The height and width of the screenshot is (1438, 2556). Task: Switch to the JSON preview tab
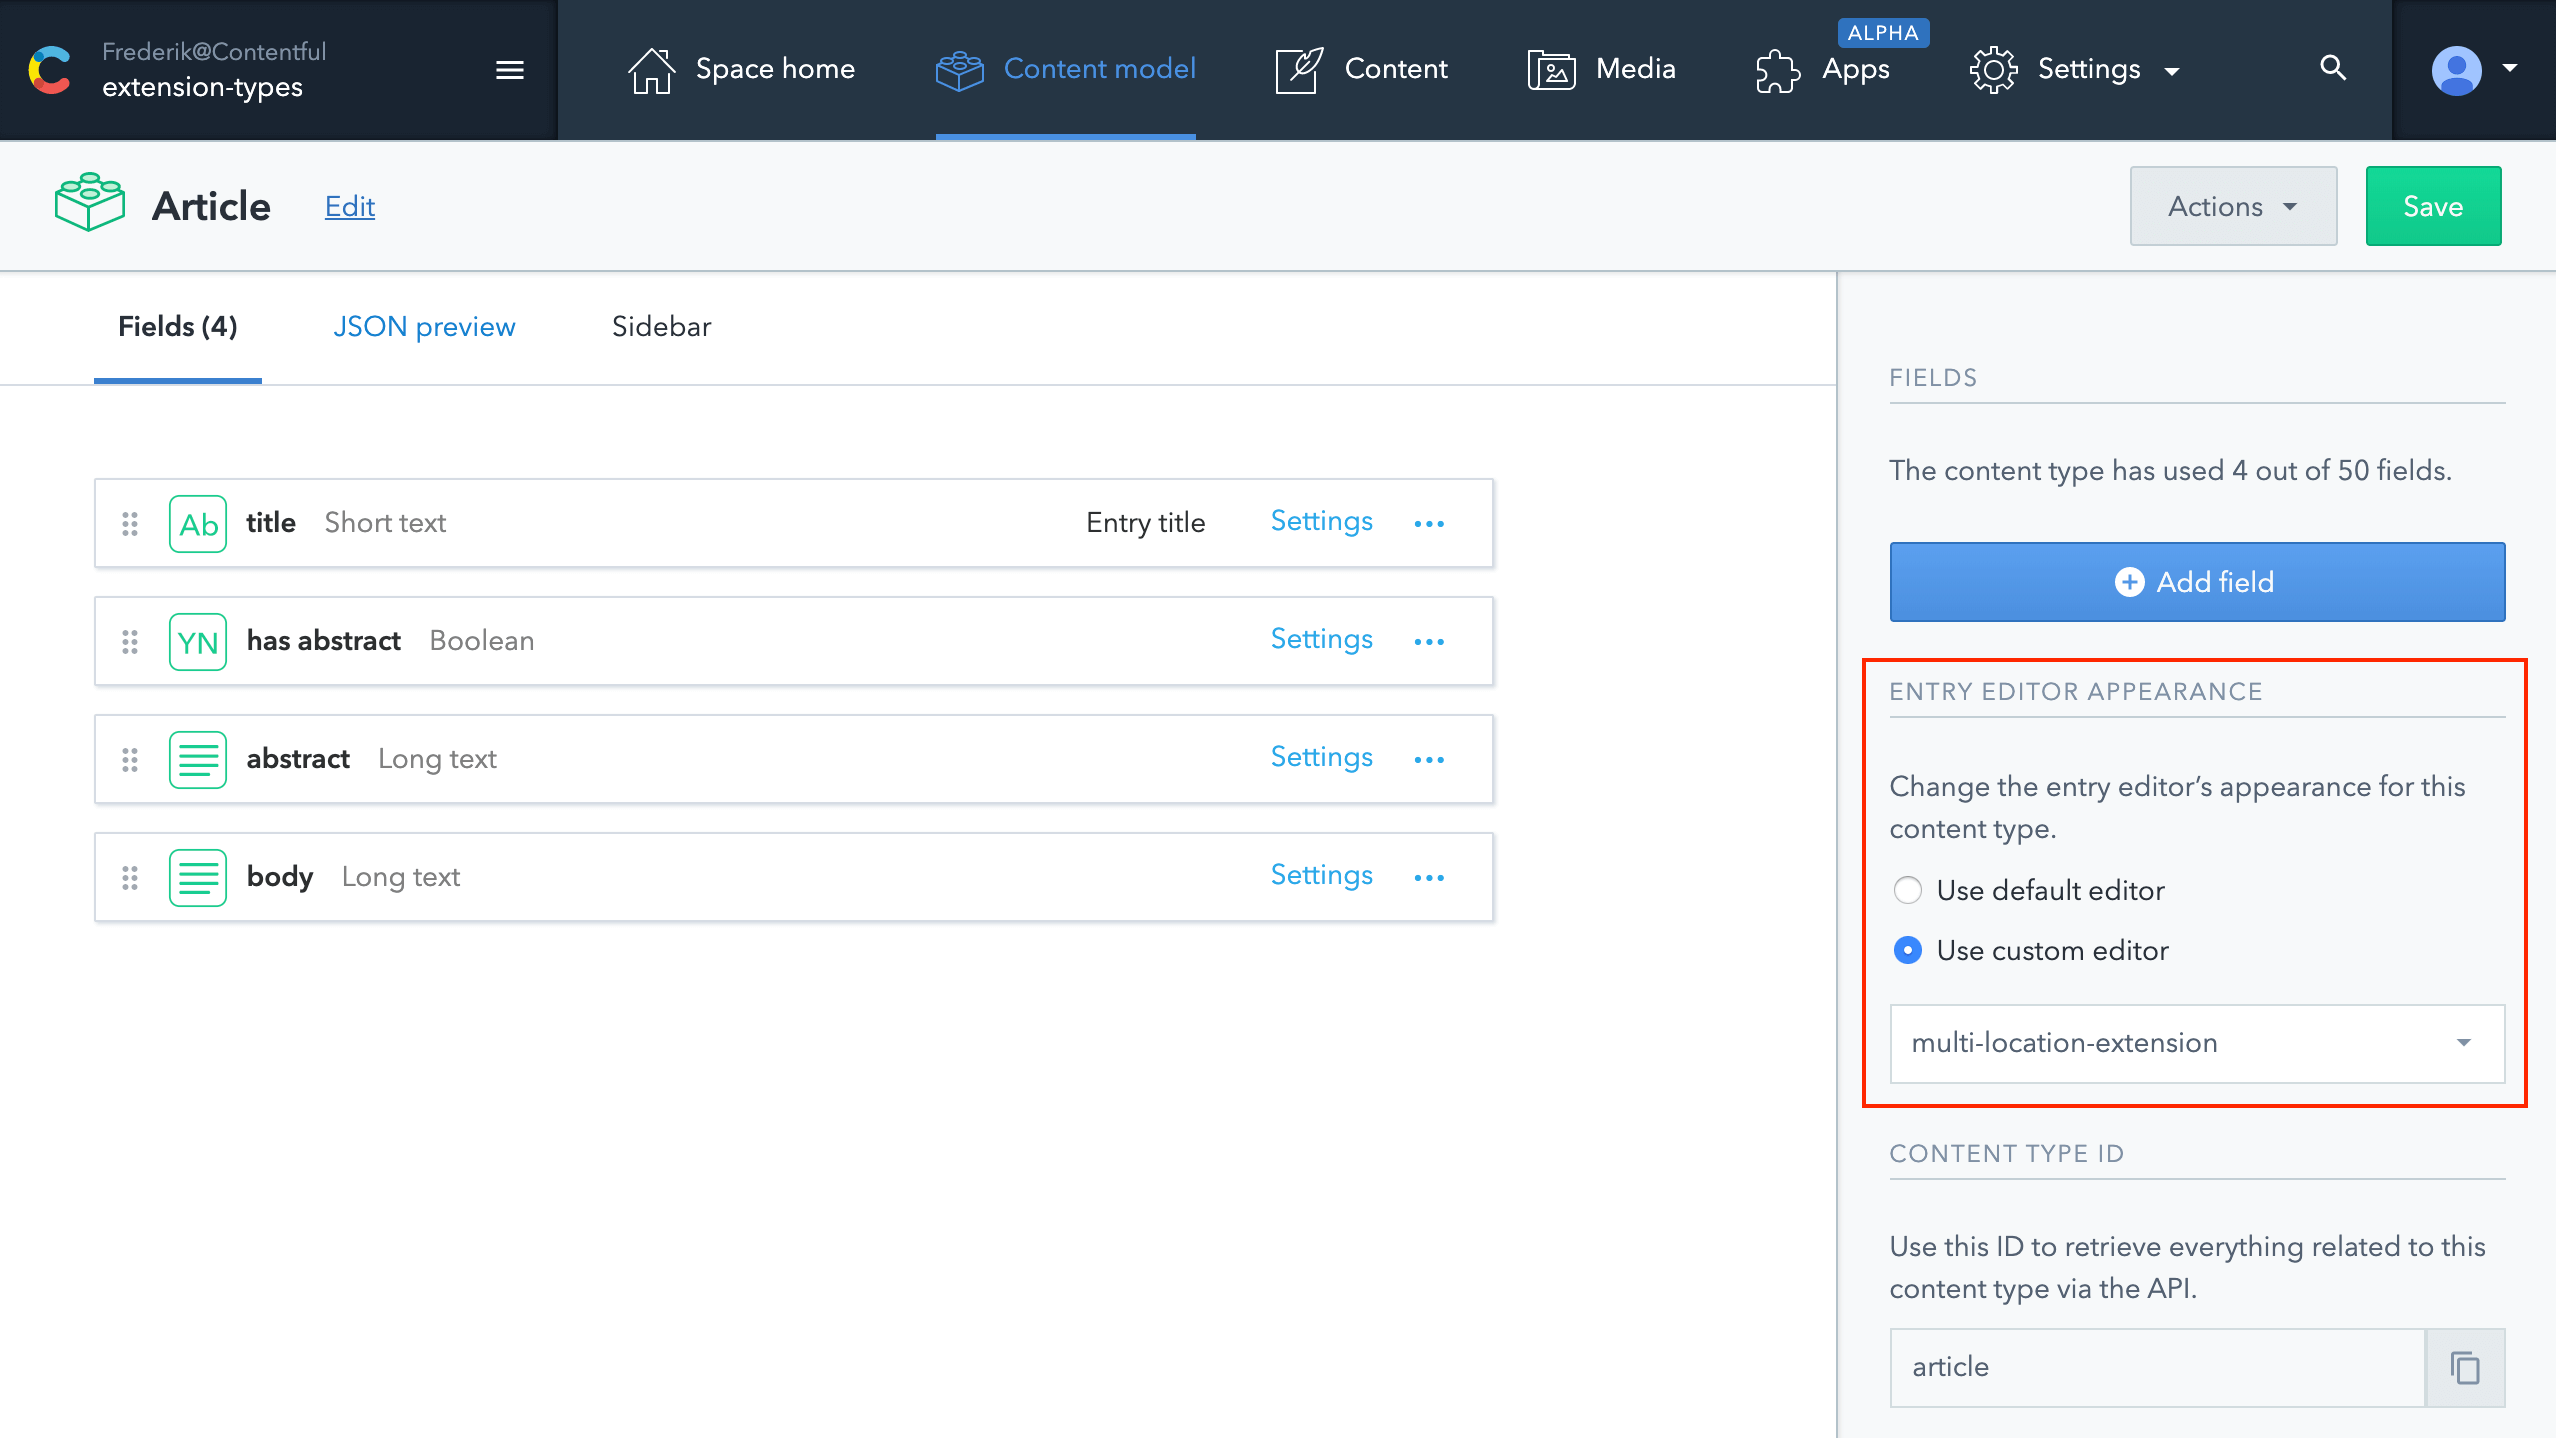tap(424, 327)
